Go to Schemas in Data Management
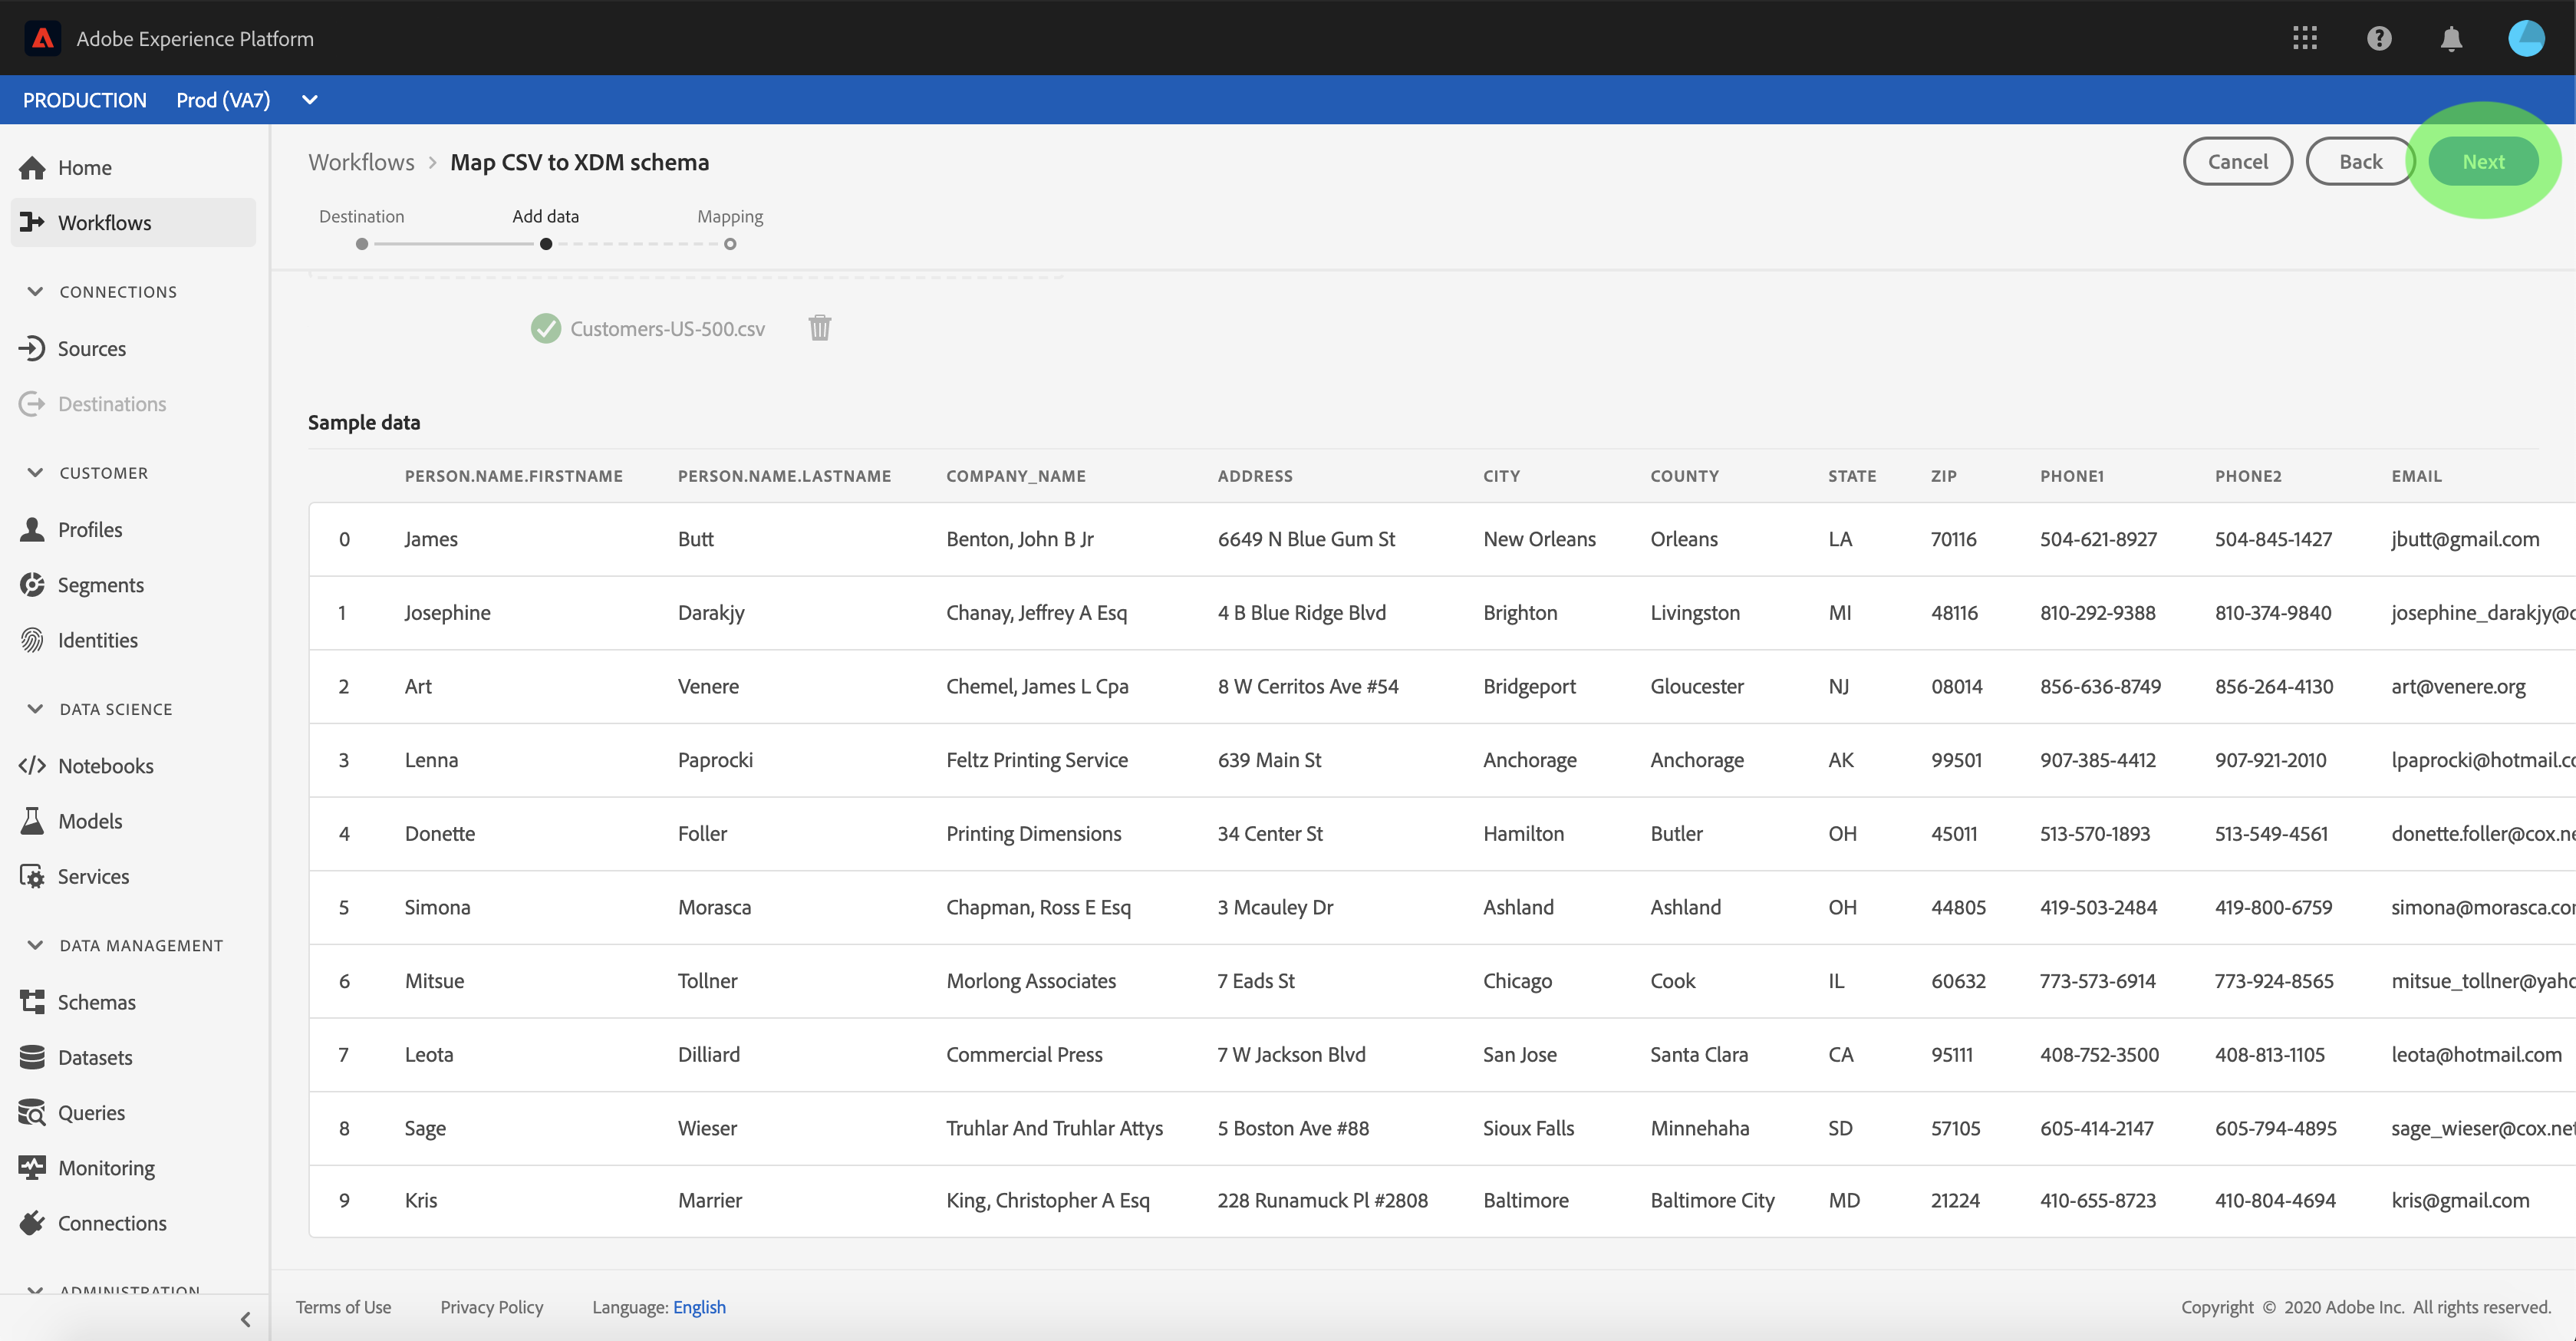The image size is (2576, 1341). coord(96,1001)
